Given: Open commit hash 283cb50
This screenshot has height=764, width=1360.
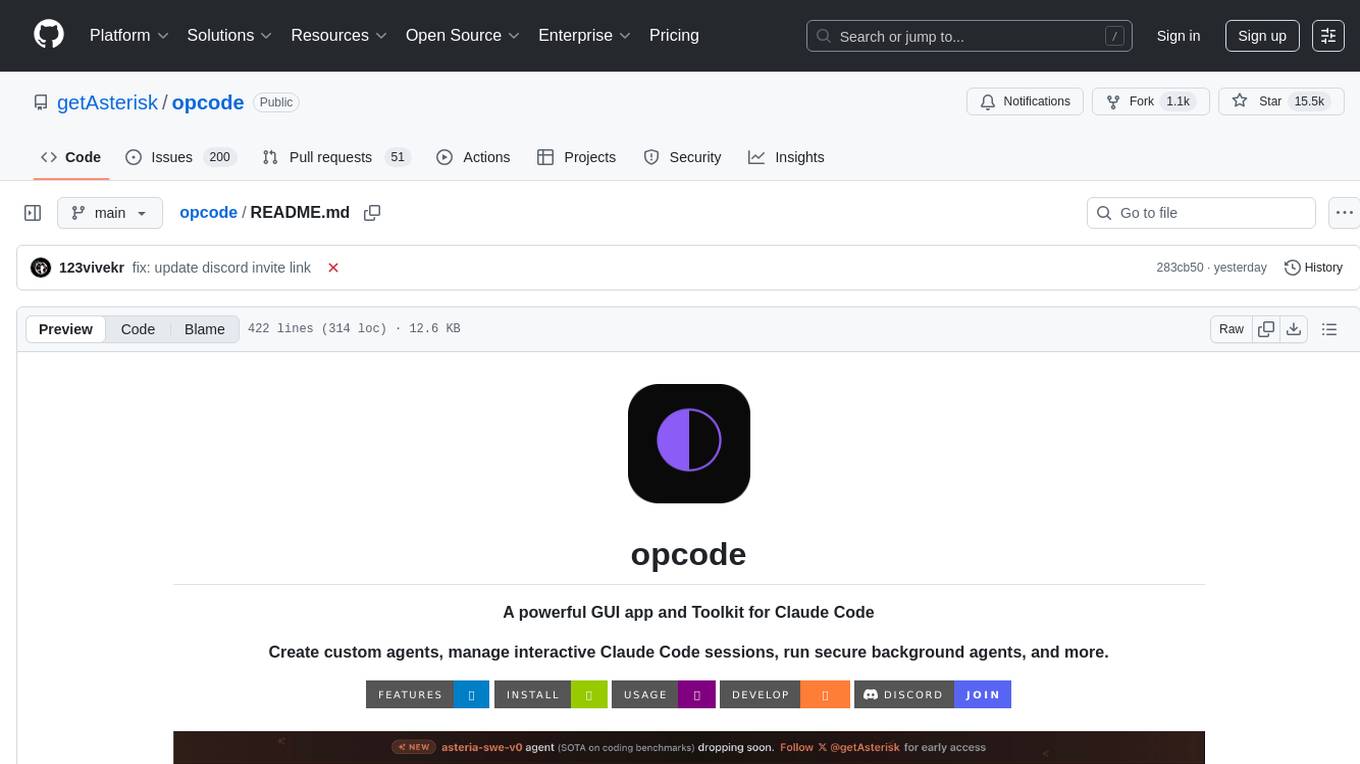Looking at the screenshot, I should click(1180, 268).
